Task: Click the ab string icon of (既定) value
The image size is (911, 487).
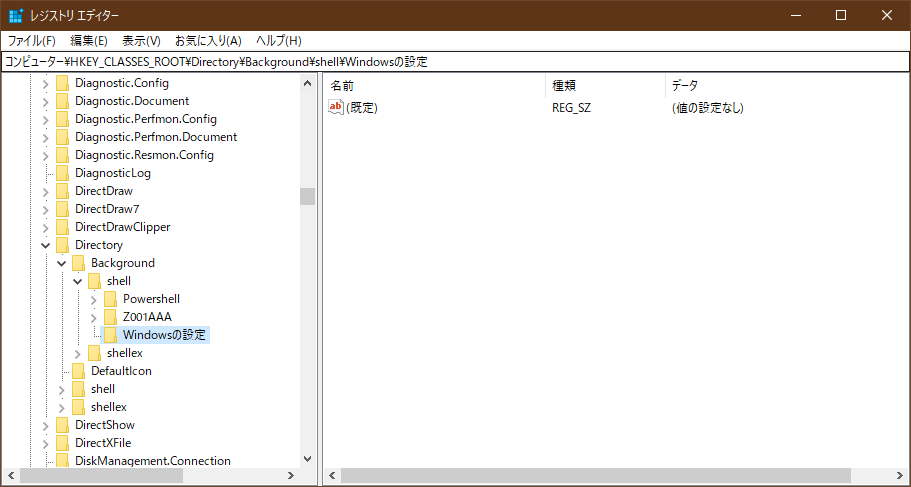Action: pyautogui.click(x=336, y=107)
